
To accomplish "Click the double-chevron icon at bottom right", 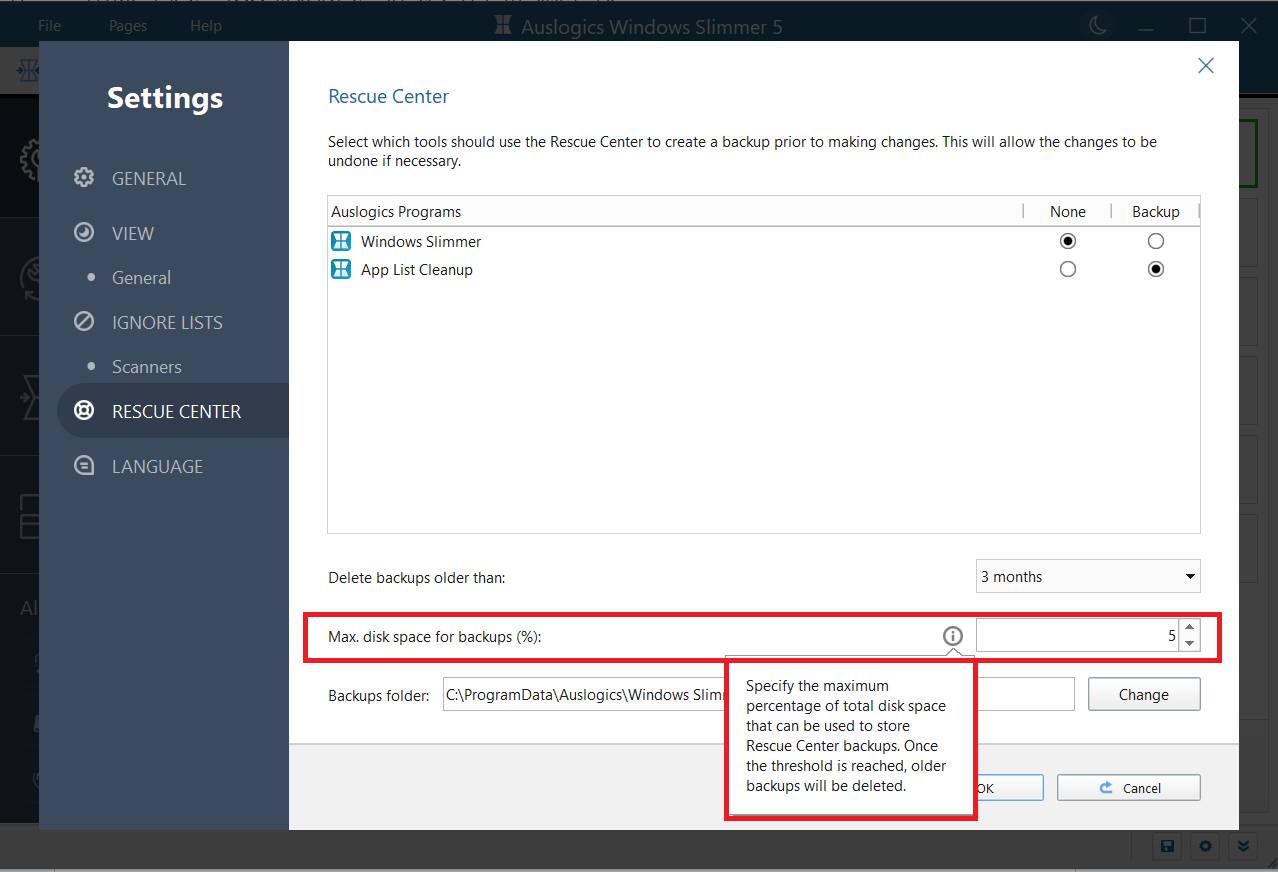I will (x=1242, y=846).
